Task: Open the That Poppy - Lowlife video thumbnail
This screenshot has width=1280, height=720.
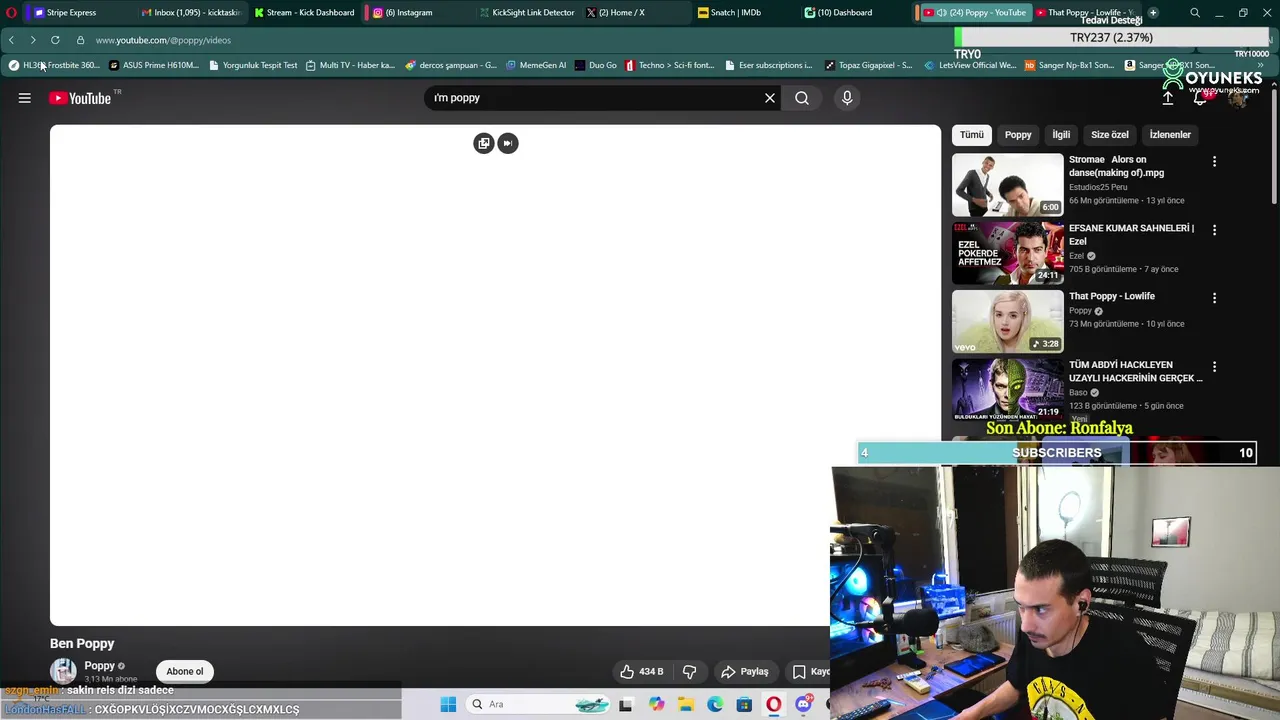Action: [1008, 322]
